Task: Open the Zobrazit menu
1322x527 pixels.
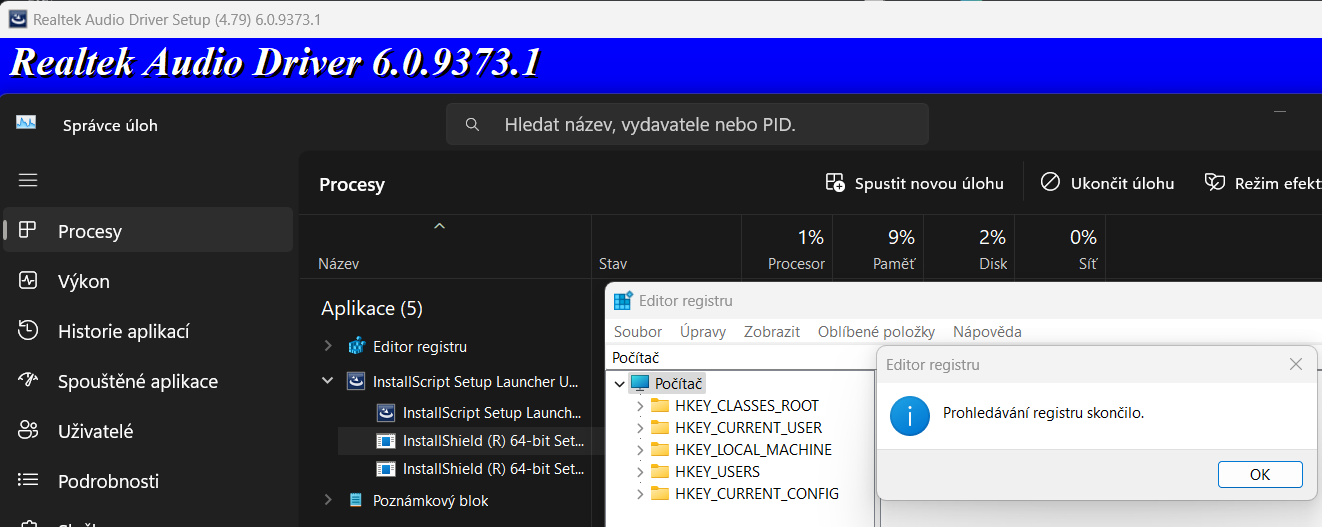Action: (x=771, y=331)
